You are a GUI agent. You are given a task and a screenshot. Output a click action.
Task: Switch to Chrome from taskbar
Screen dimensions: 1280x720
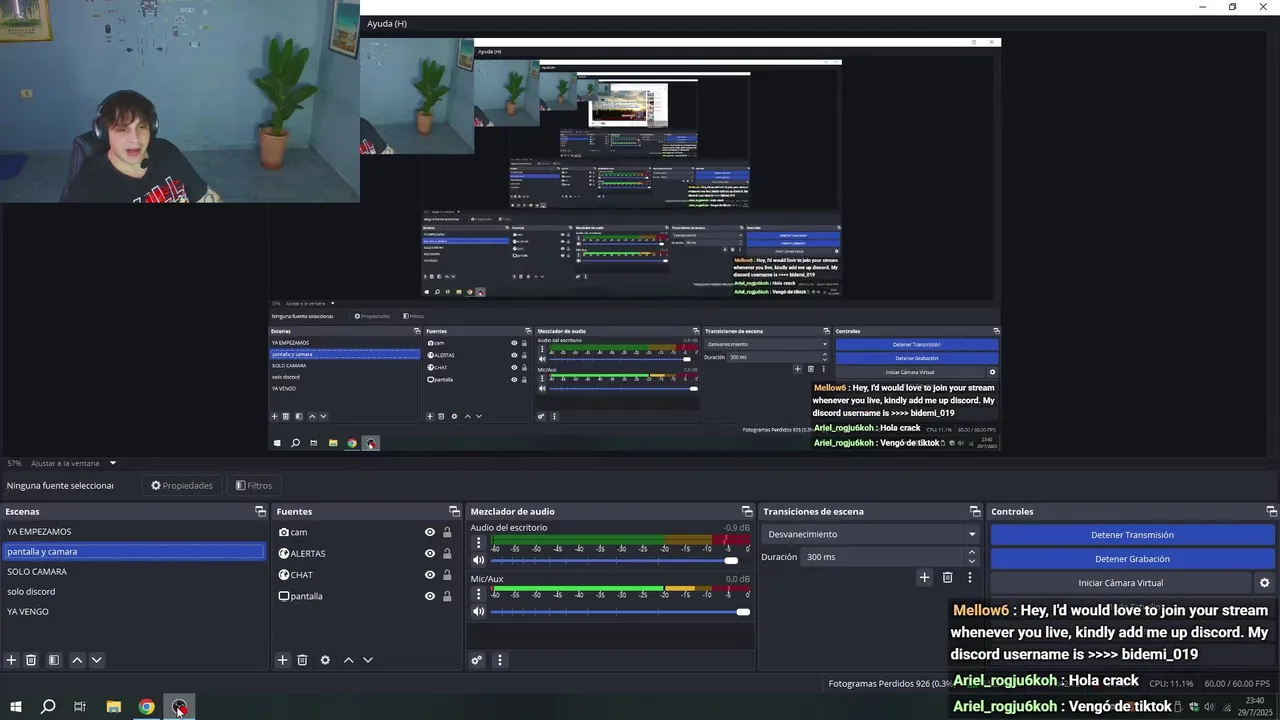click(x=147, y=707)
